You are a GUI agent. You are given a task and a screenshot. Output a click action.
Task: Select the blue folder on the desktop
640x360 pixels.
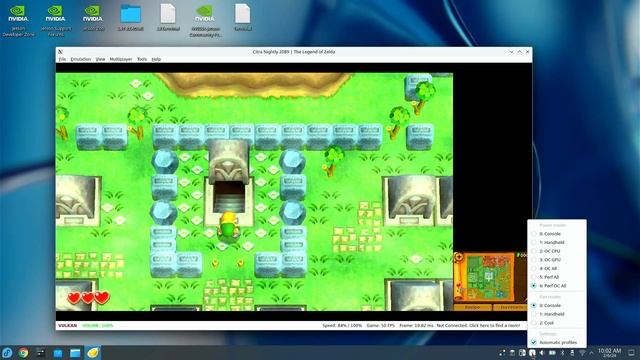pyautogui.click(x=131, y=14)
